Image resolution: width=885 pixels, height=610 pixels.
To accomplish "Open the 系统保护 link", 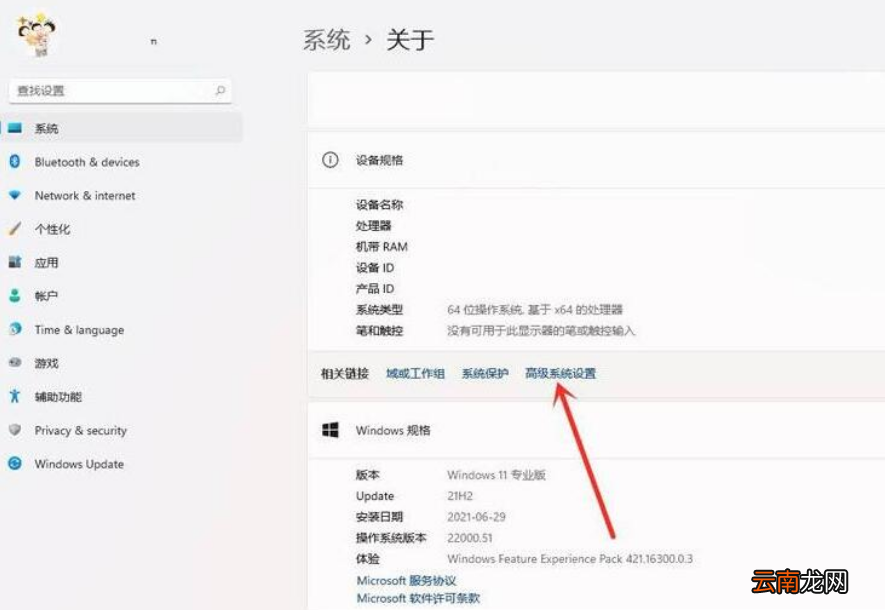I will 485,373.
